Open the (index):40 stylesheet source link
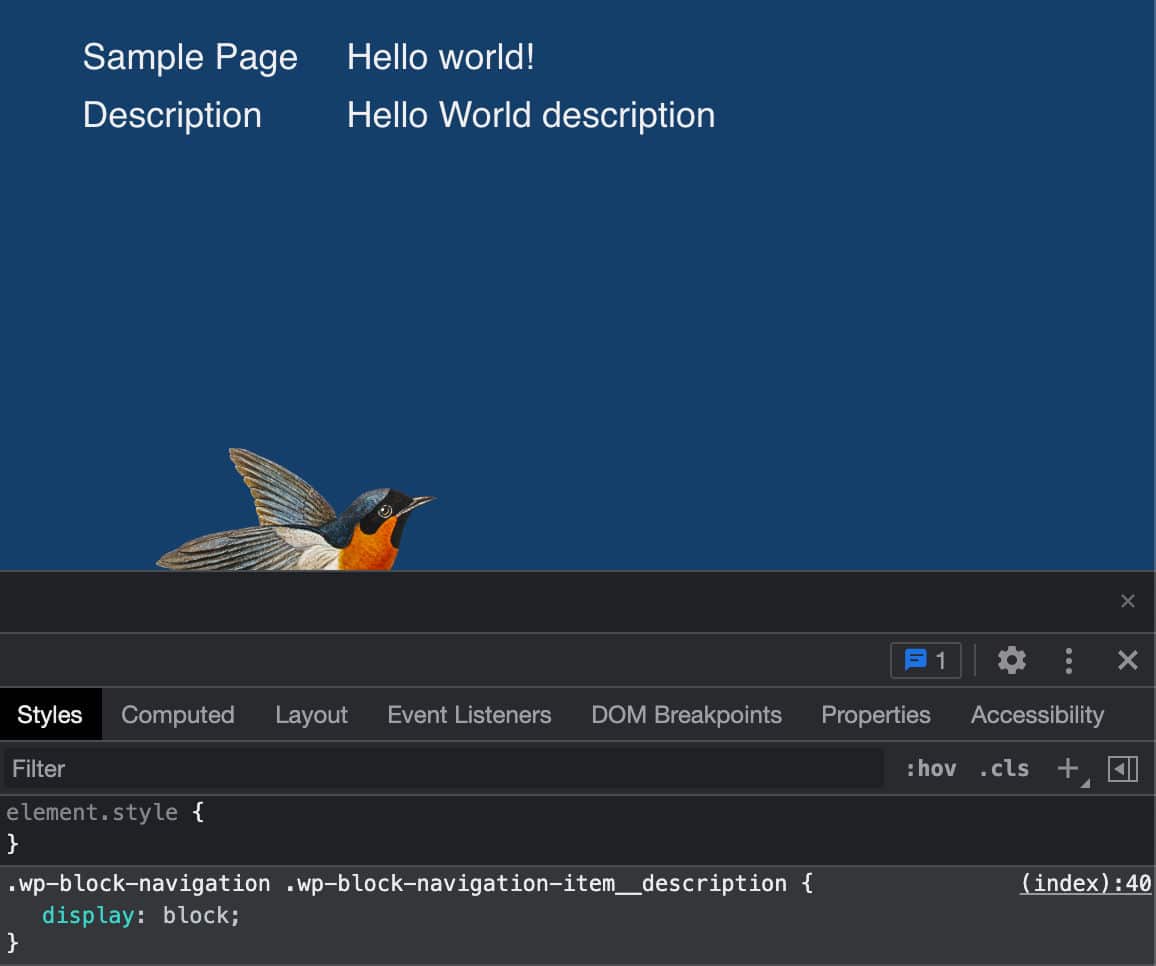 click(1086, 883)
